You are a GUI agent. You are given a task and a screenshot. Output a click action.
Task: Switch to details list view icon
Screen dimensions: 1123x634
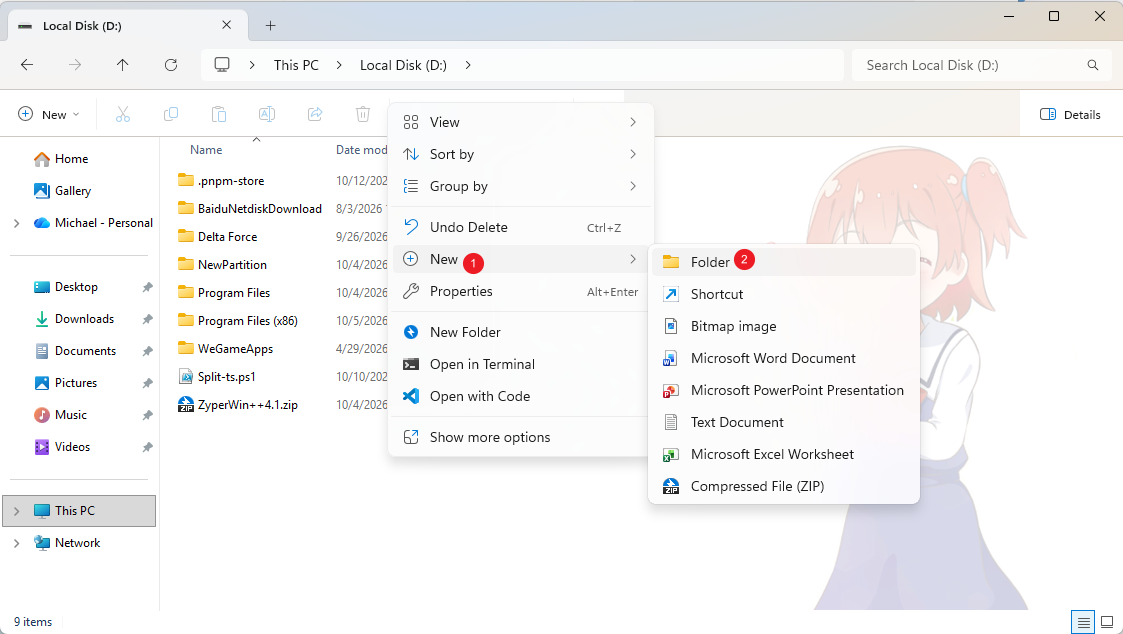(1084, 622)
